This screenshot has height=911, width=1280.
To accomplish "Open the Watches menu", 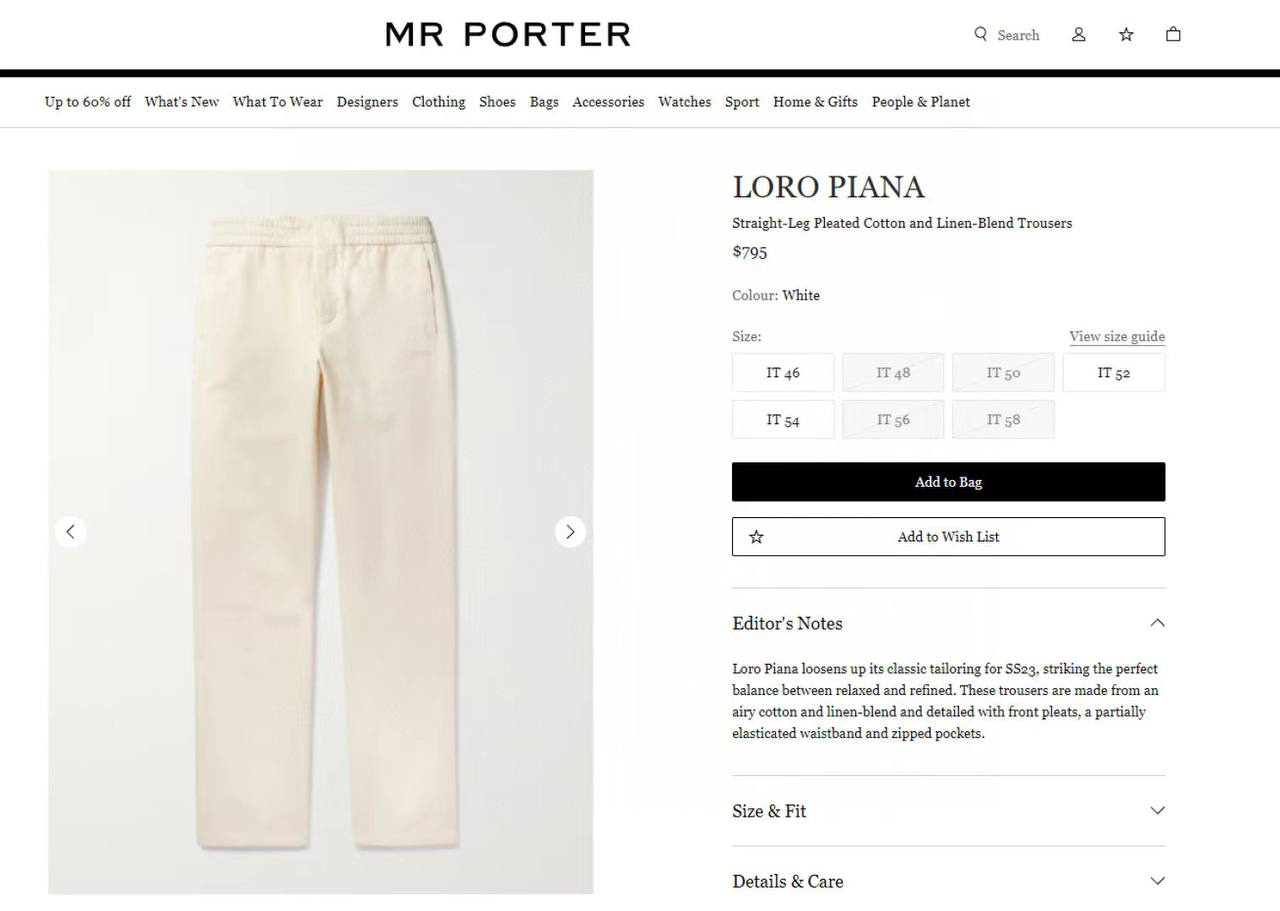I will click(x=684, y=102).
